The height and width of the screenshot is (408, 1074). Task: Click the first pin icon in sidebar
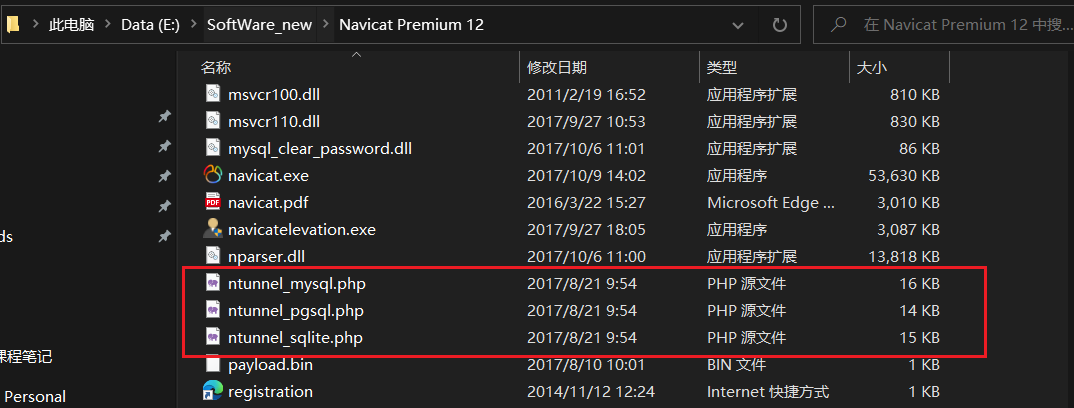pos(164,117)
